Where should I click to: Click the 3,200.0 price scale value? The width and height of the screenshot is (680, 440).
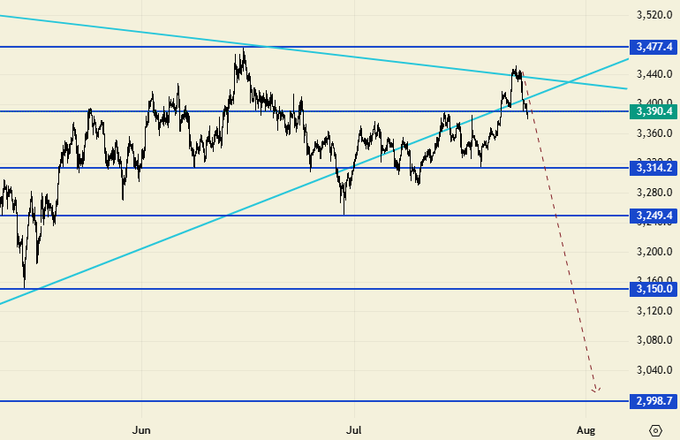click(x=654, y=252)
